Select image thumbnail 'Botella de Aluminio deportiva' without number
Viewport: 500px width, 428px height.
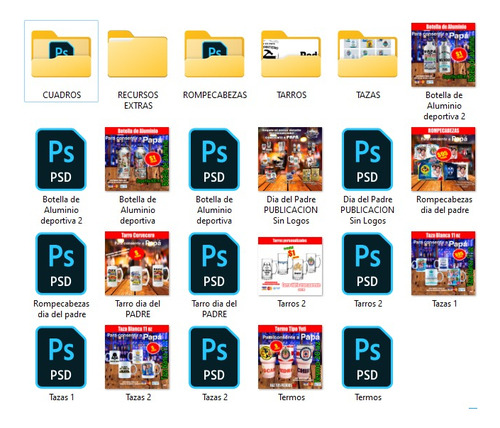coord(137,159)
